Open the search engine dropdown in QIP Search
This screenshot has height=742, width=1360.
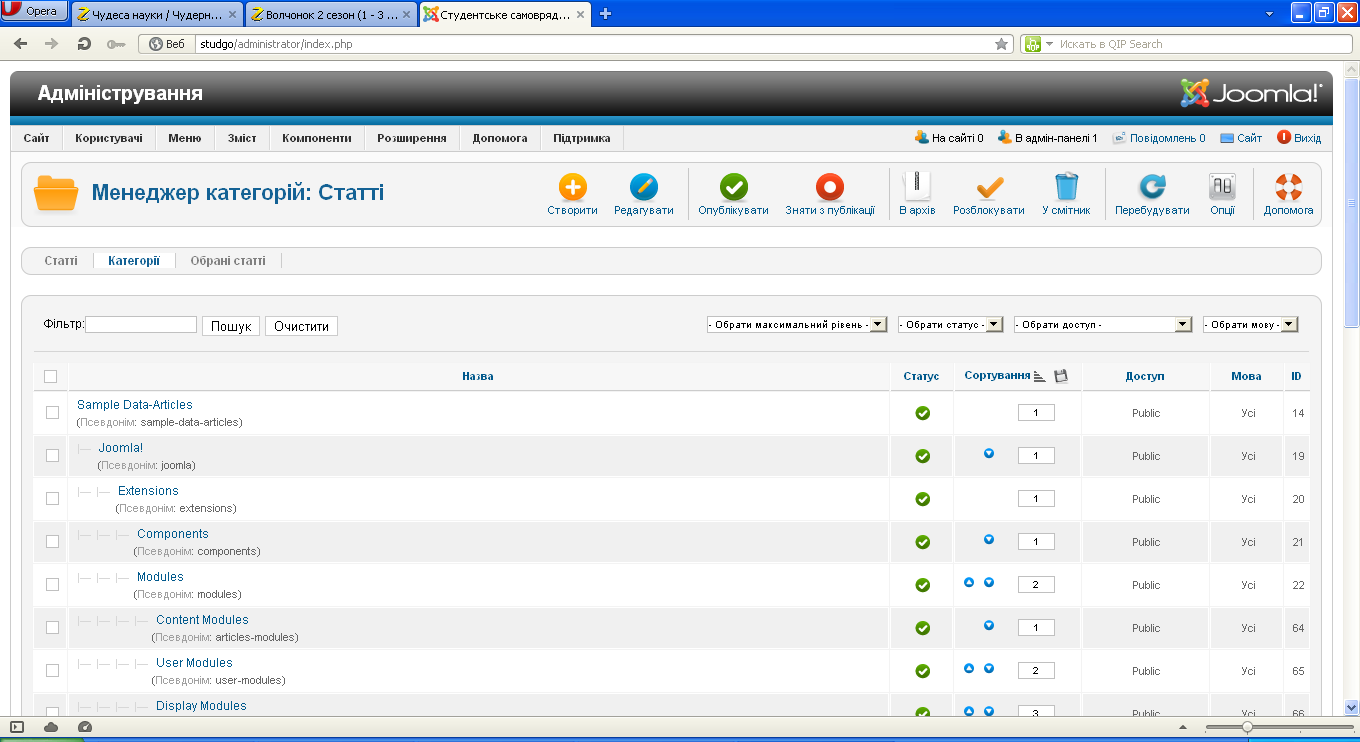(1050, 44)
